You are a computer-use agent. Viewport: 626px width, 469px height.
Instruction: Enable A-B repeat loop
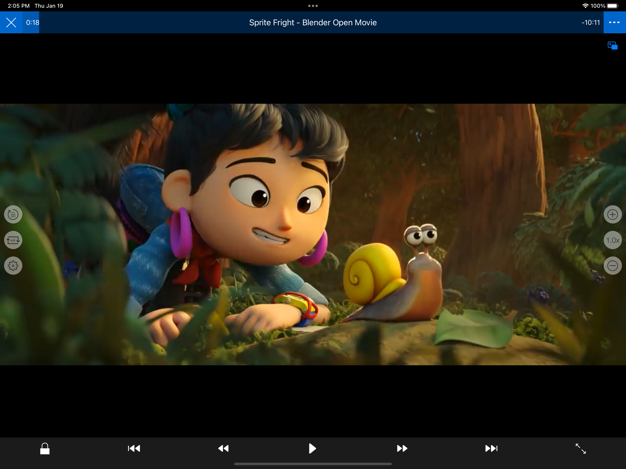13,240
